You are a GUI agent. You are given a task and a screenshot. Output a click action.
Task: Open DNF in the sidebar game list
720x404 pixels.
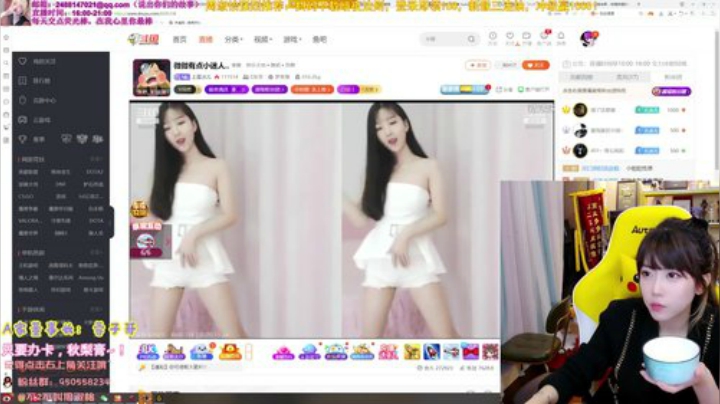(x=60, y=184)
